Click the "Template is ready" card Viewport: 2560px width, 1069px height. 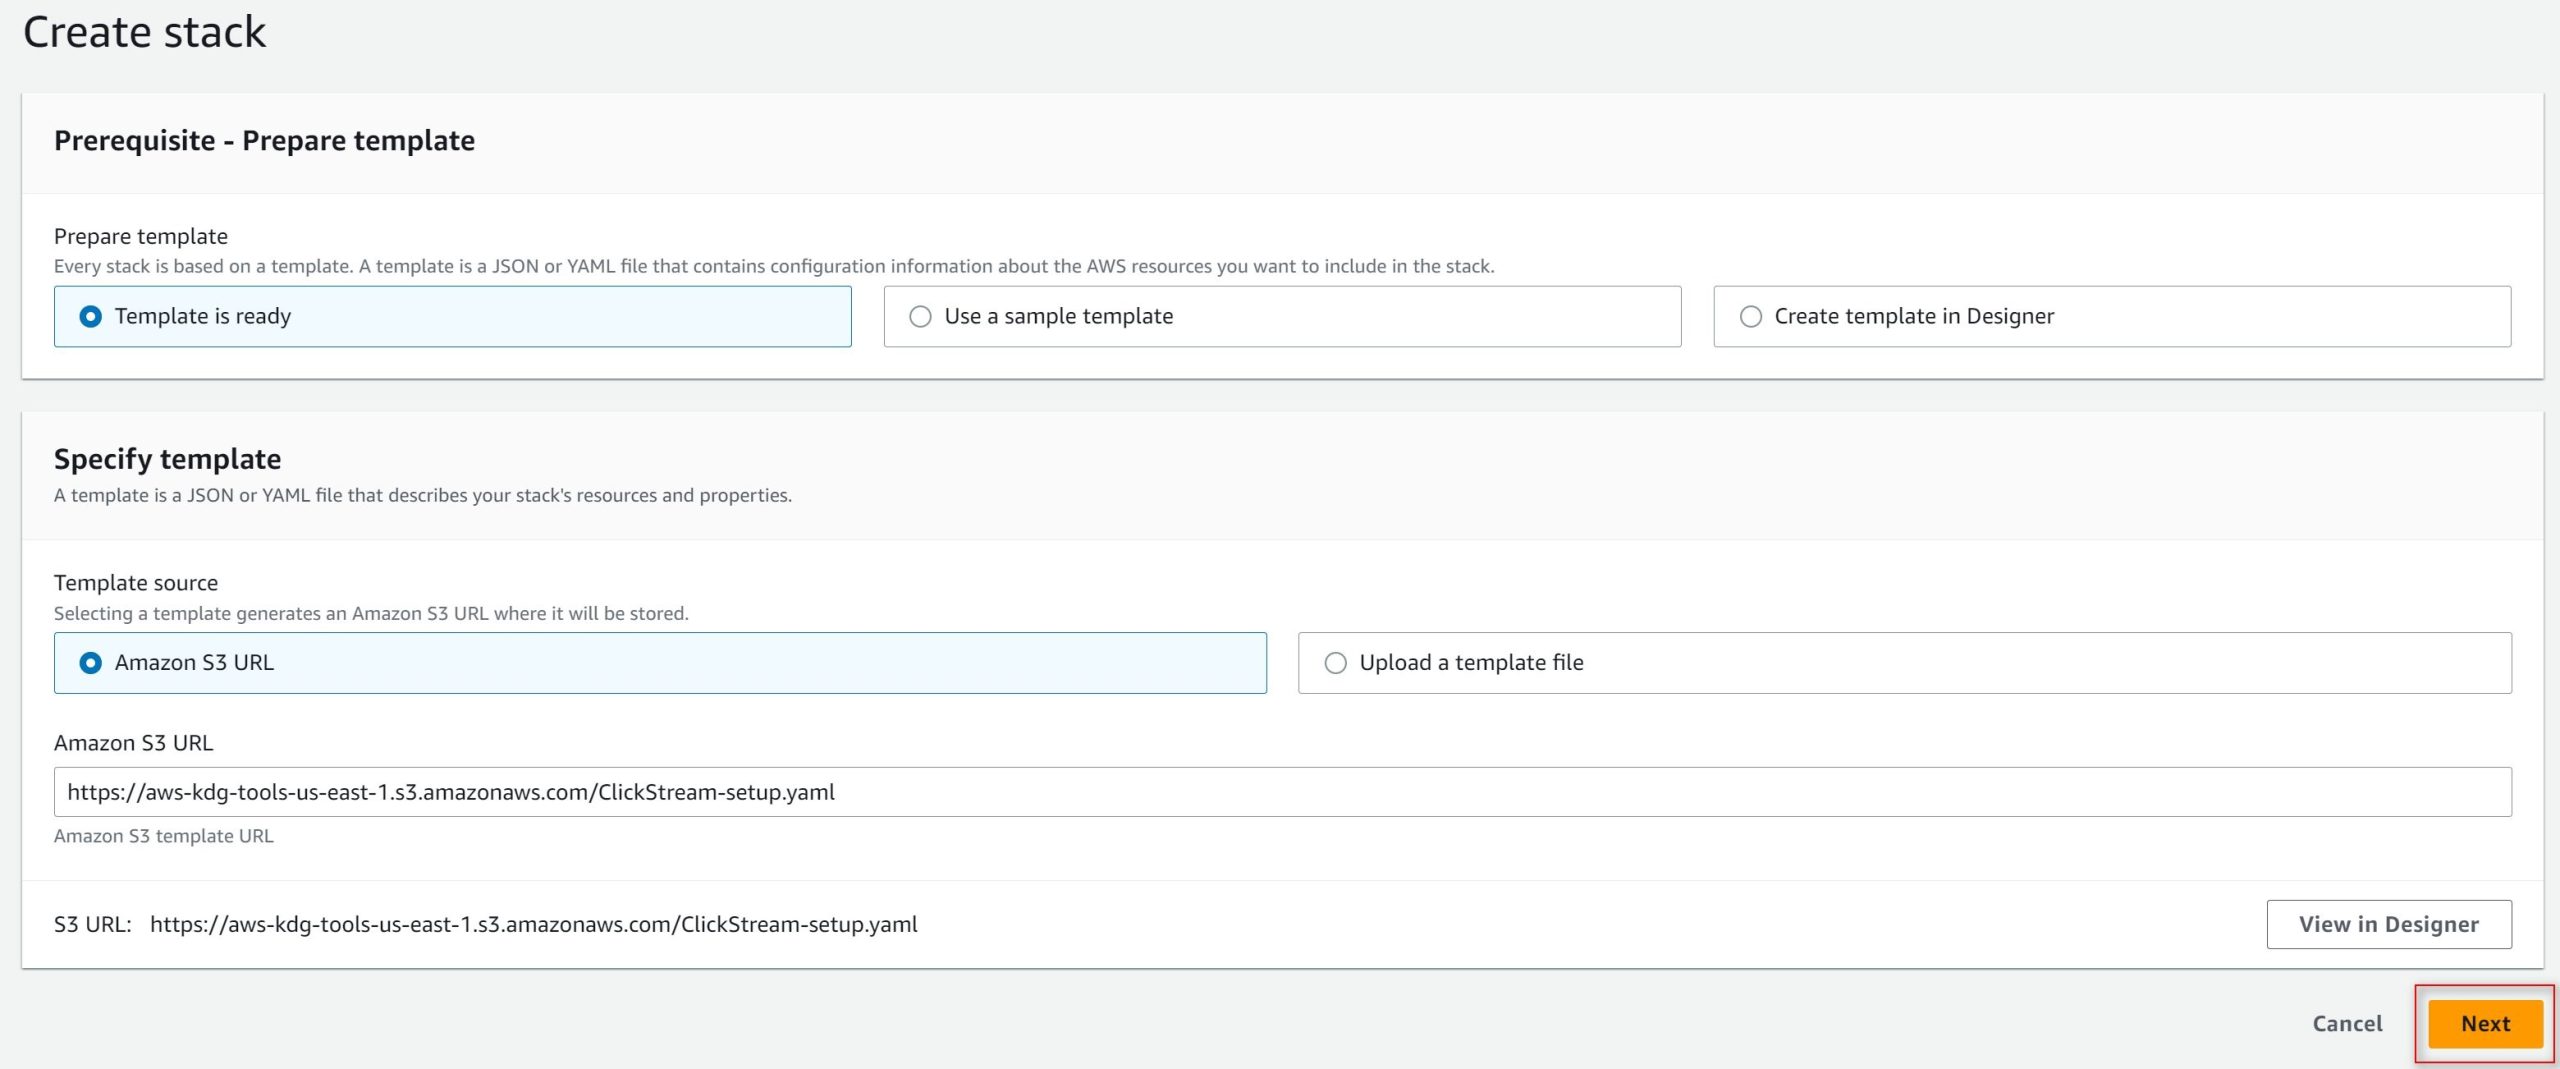coord(452,316)
